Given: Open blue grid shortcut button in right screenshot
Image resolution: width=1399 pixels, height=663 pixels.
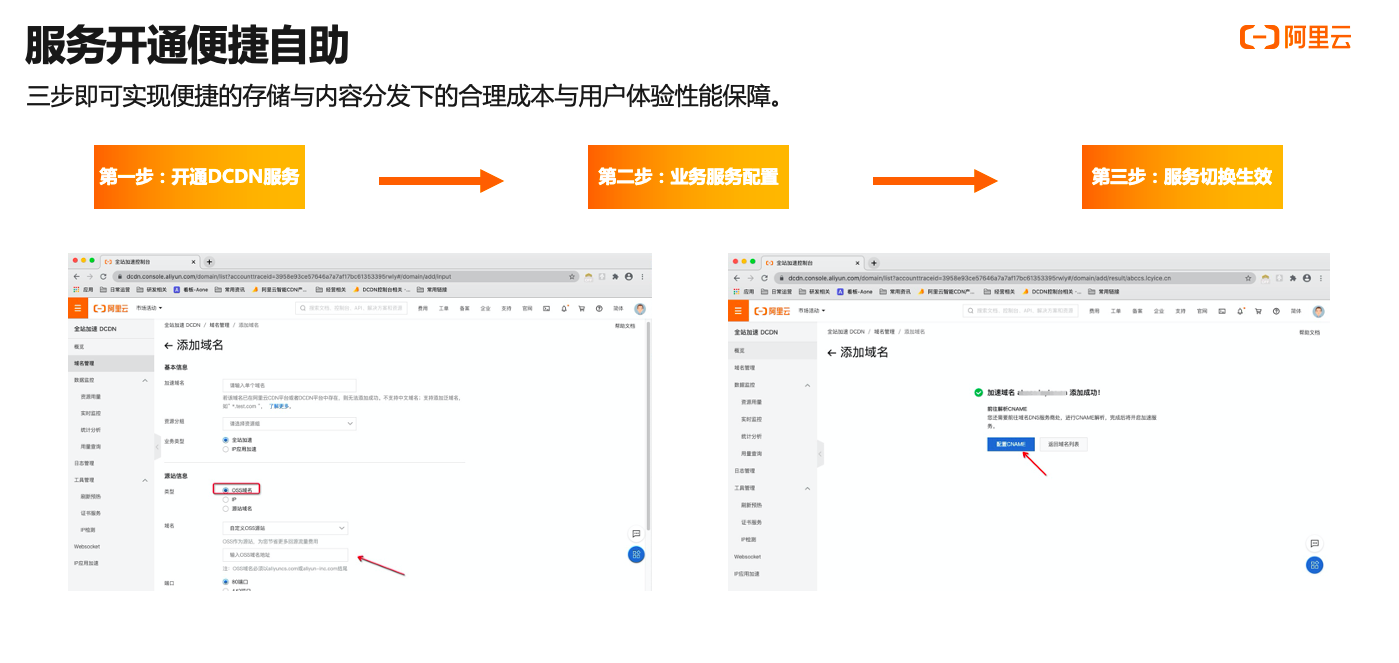Looking at the screenshot, I should (x=1315, y=565).
